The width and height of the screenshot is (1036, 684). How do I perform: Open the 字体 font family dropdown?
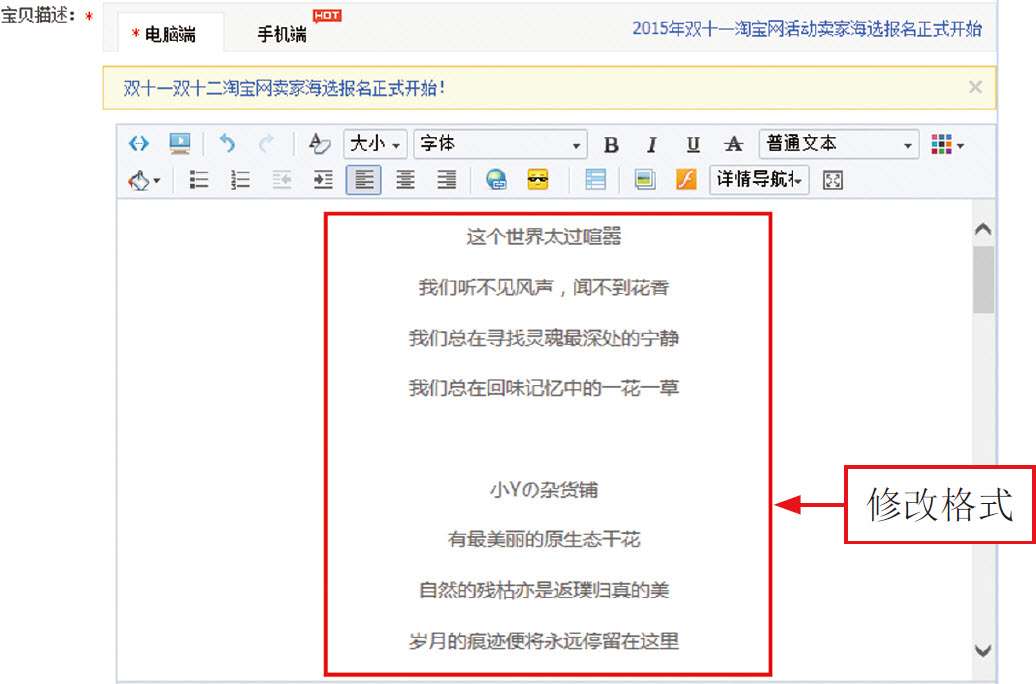click(500, 144)
